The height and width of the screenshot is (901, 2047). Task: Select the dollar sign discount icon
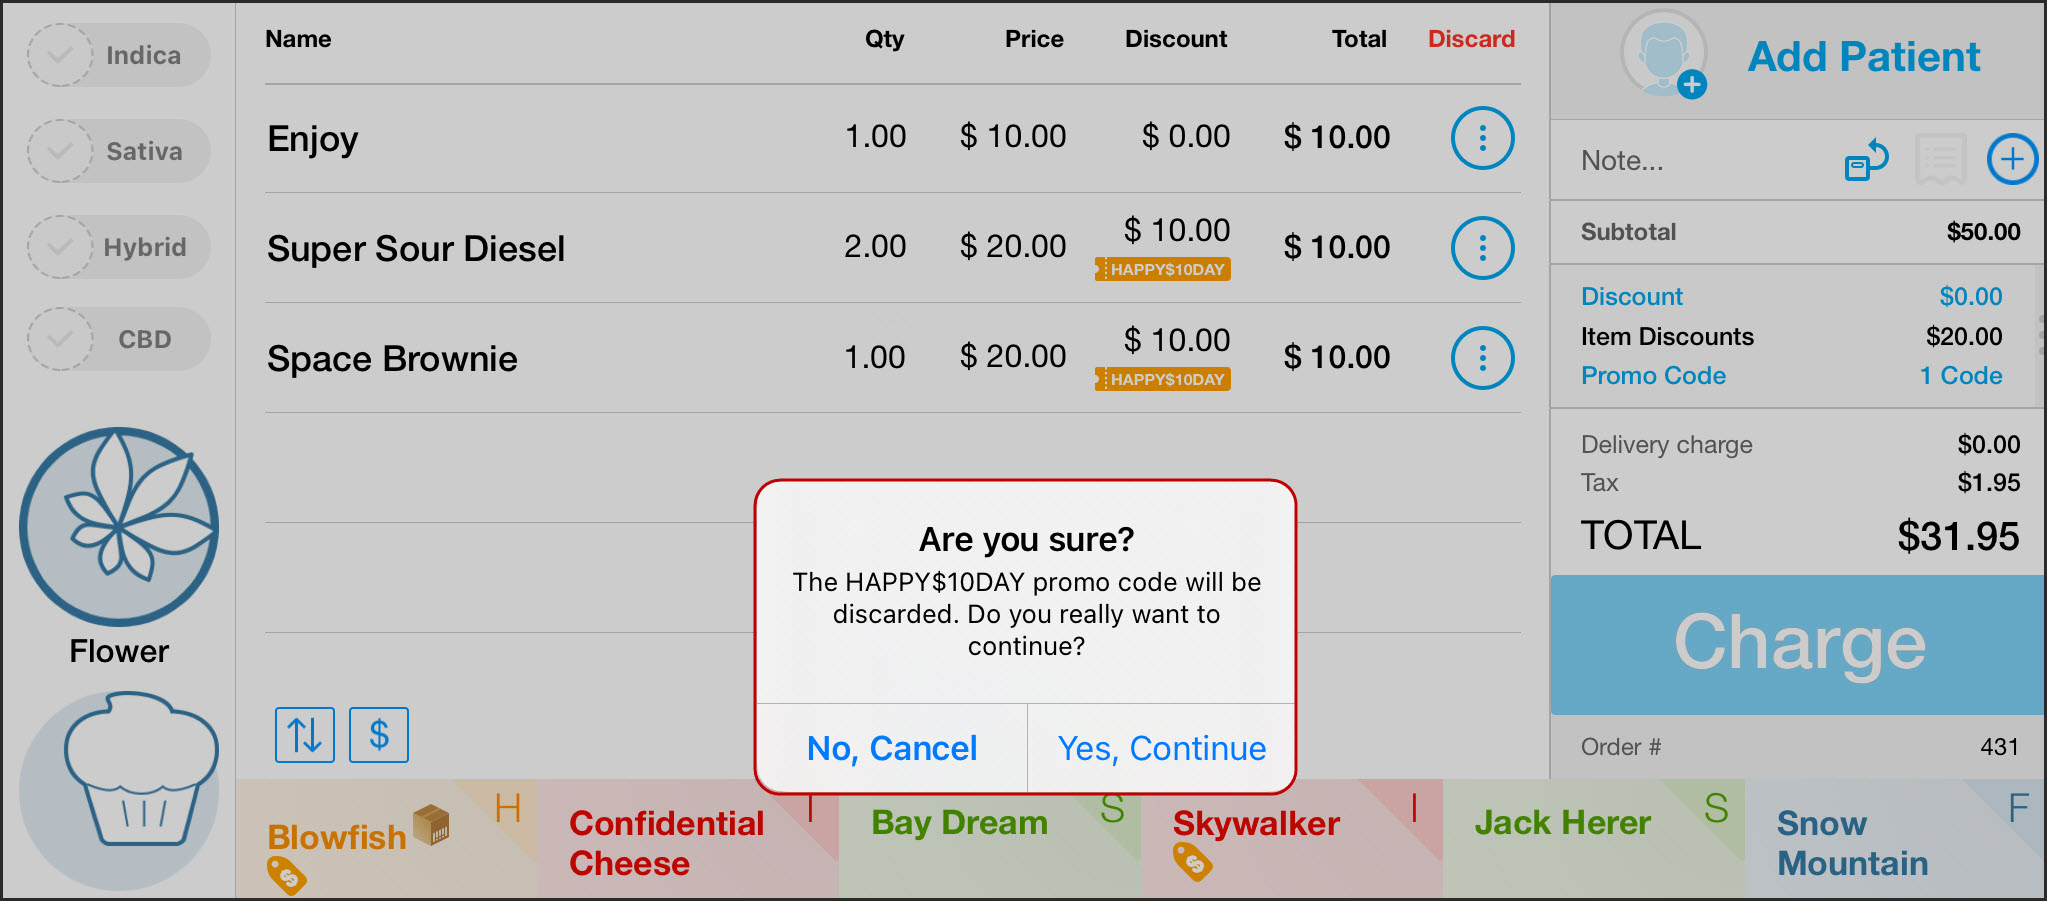[378, 734]
